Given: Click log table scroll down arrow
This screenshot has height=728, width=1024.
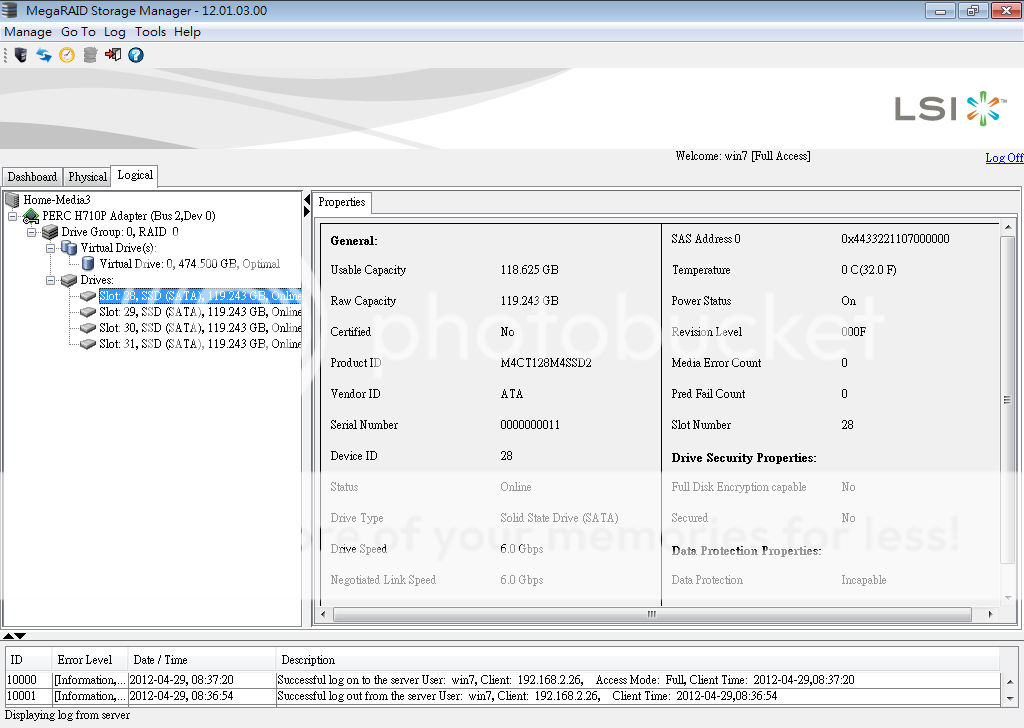Looking at the screenshot, I should 1010,698.
